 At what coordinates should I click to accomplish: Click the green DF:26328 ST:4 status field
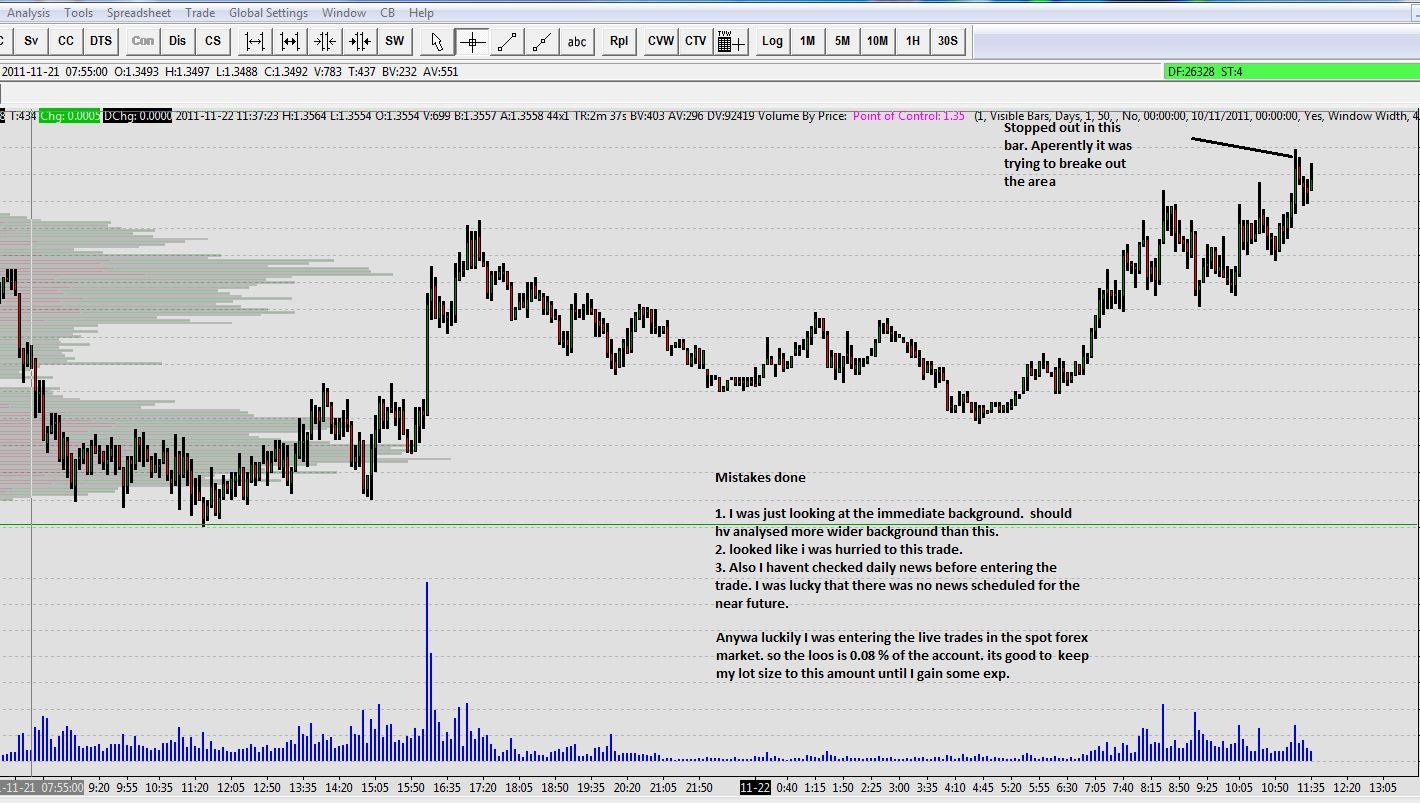point(1291,71)
